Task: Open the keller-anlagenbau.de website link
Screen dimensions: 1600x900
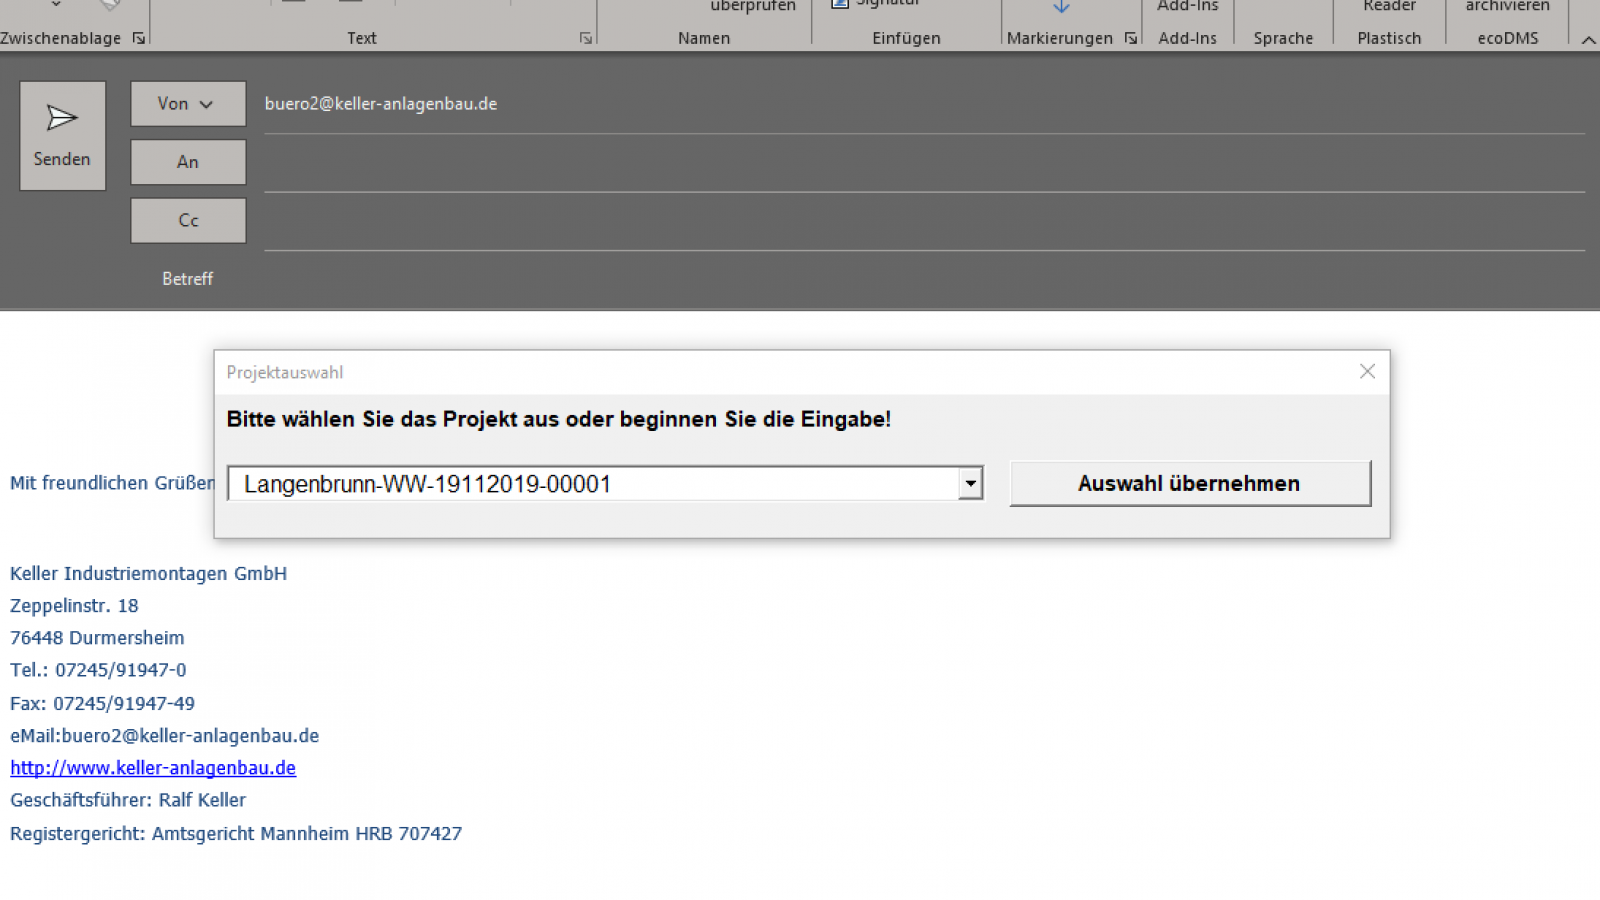Action: (x=153, y=768)
